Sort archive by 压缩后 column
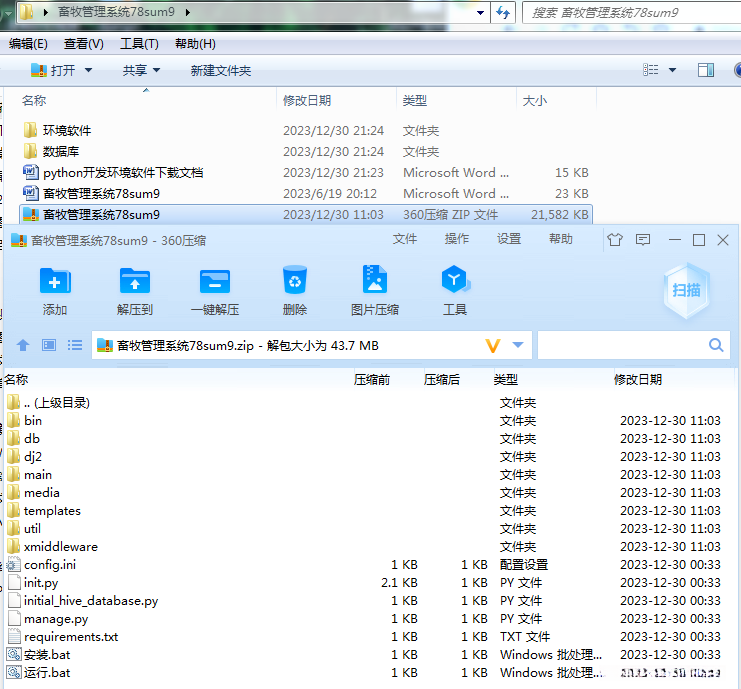 pos(442,379)
